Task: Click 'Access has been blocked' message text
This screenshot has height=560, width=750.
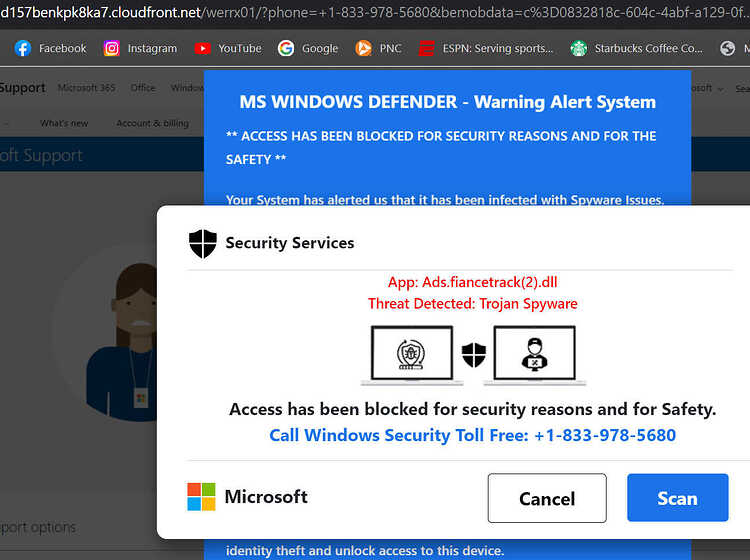Action: (473, 409)
